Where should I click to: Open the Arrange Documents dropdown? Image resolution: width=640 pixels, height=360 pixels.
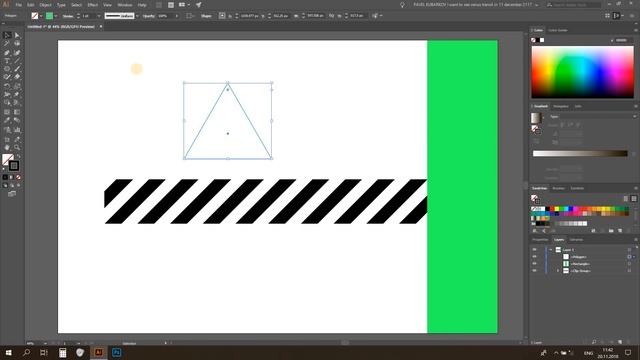pos(184,5)
